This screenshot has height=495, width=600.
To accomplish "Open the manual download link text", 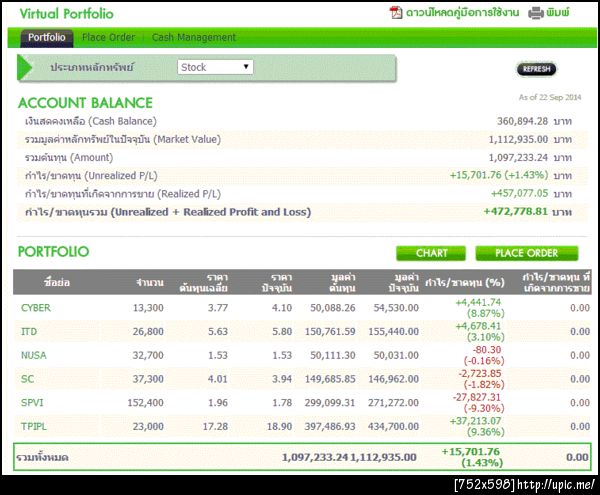I will coord(462,13).
